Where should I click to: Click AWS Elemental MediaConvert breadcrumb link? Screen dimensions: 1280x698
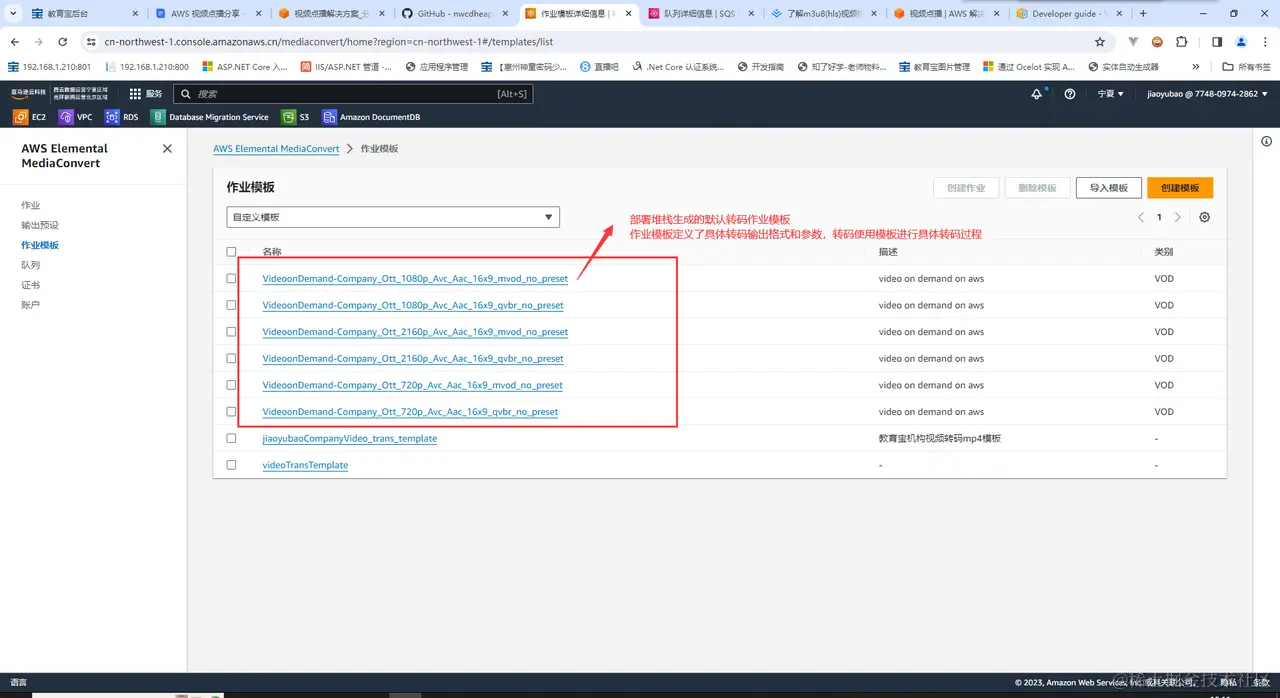276,148
